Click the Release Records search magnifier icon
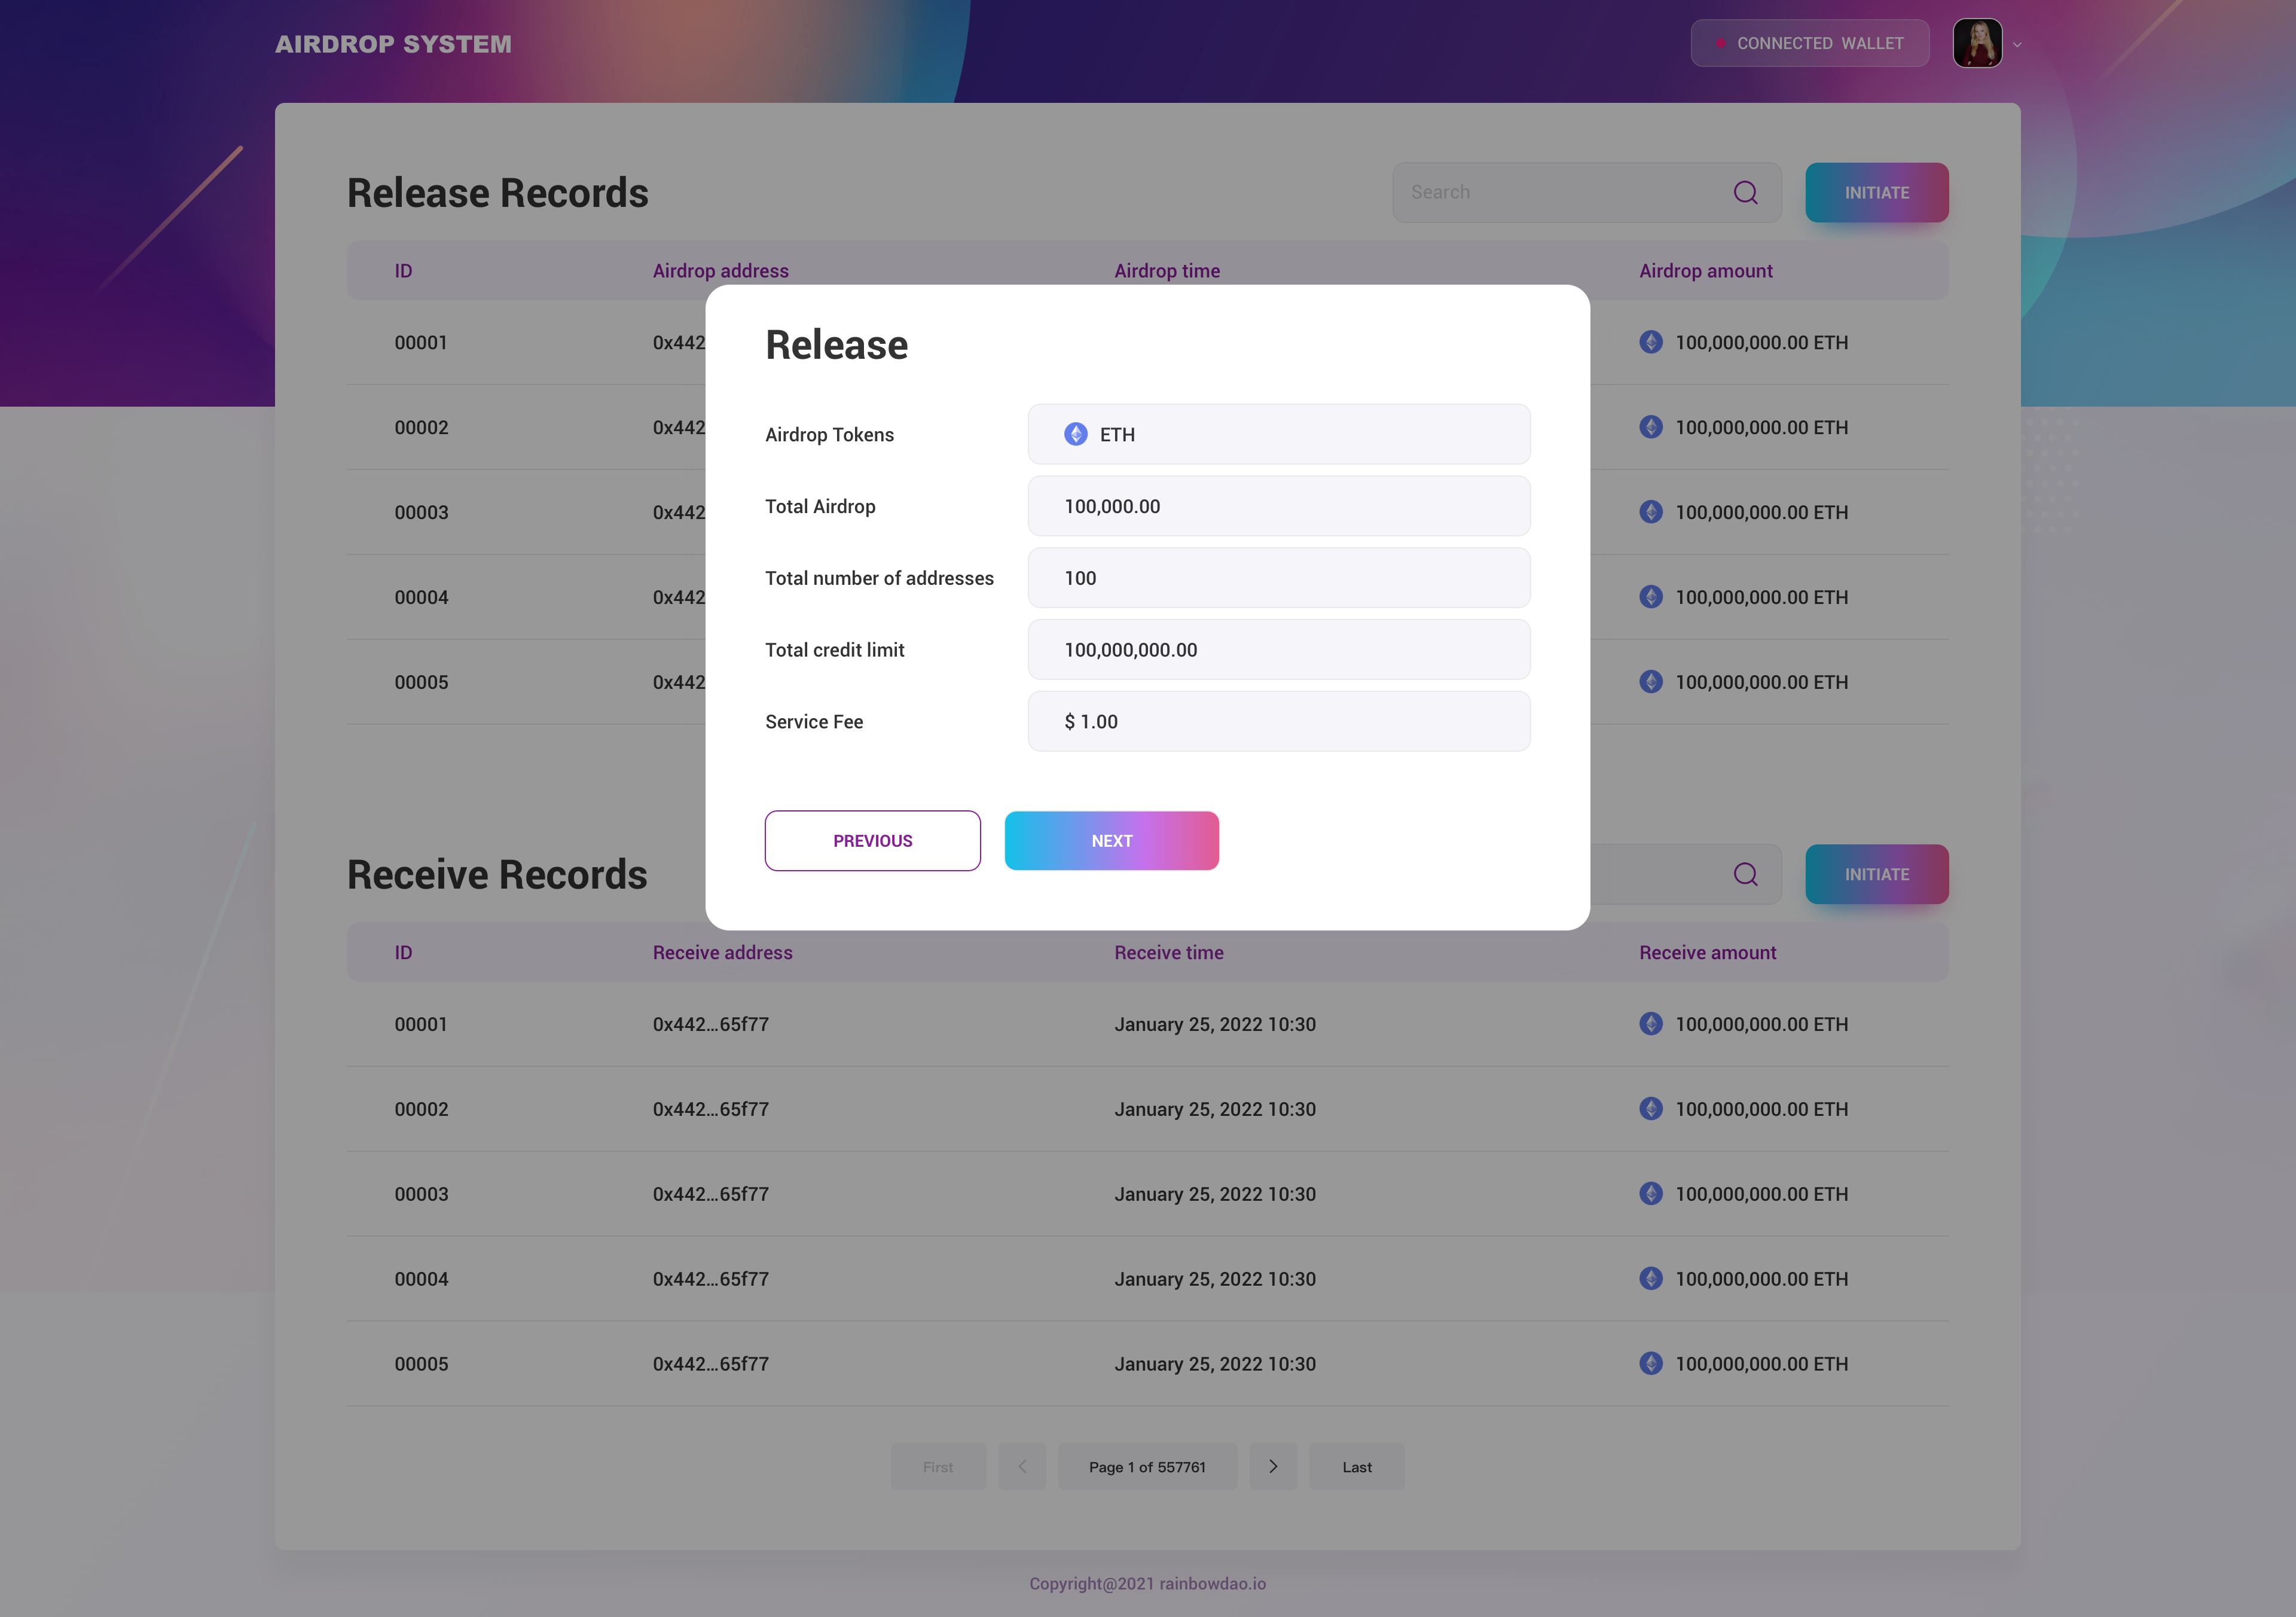The image size is (2296, 1617). click(1745, 192)
